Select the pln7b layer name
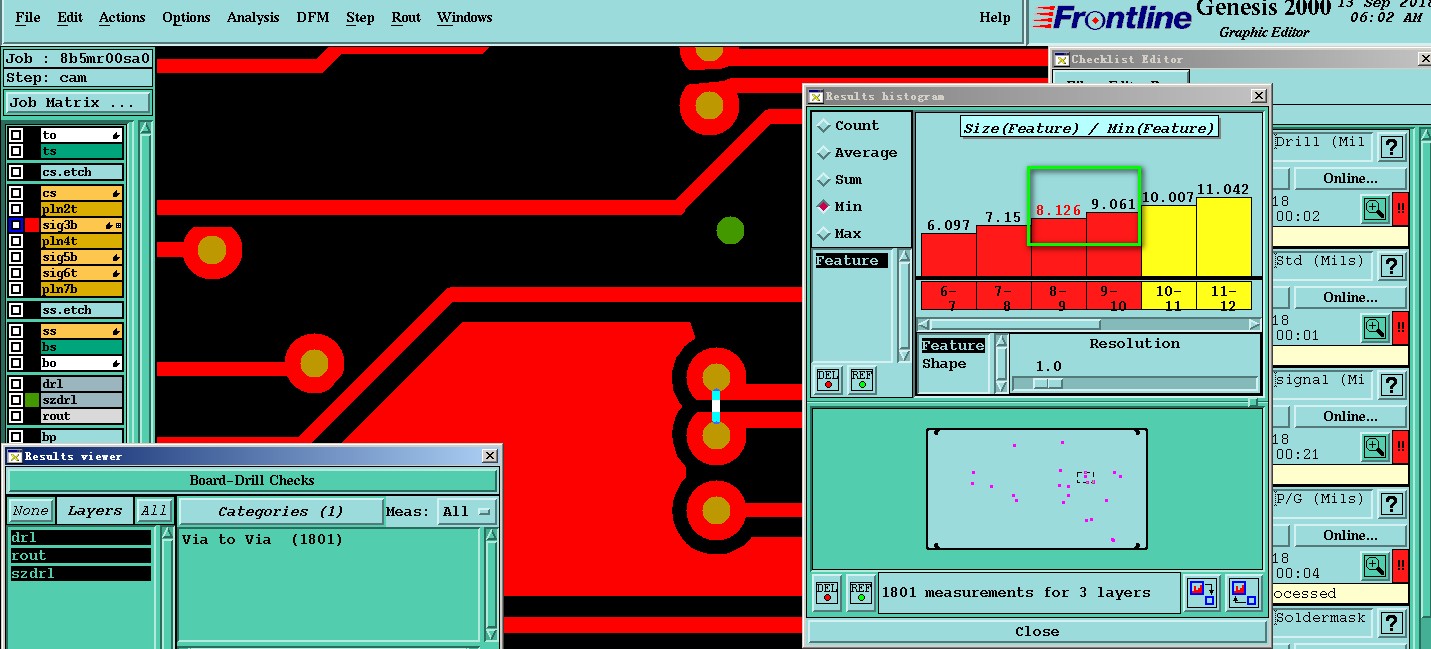 click(80, 289)
